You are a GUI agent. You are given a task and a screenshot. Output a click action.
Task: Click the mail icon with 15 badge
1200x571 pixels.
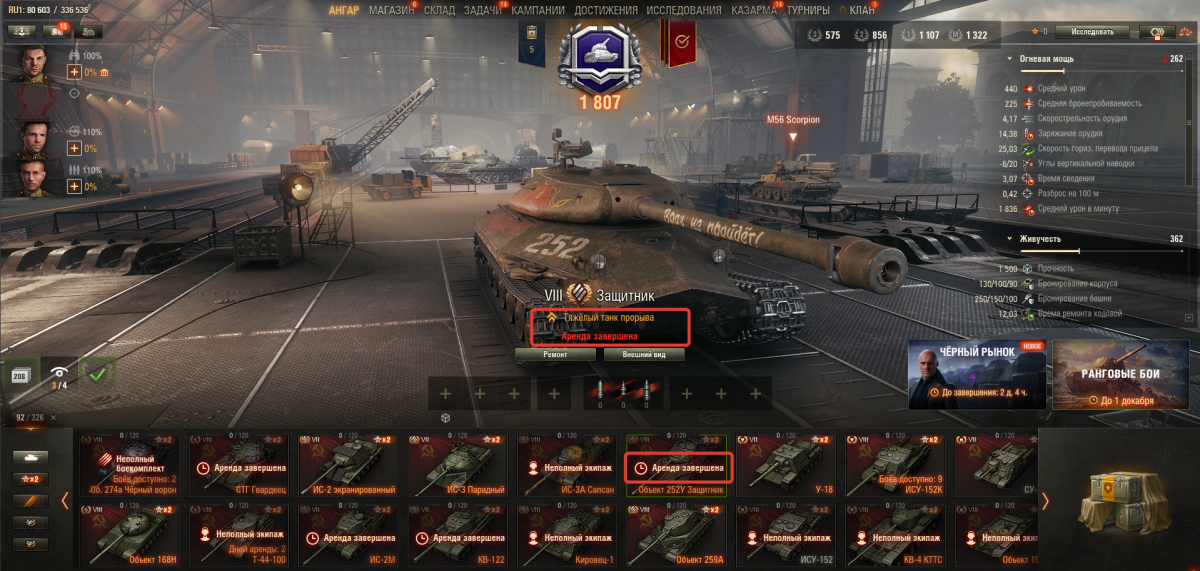tap(56, 31)
